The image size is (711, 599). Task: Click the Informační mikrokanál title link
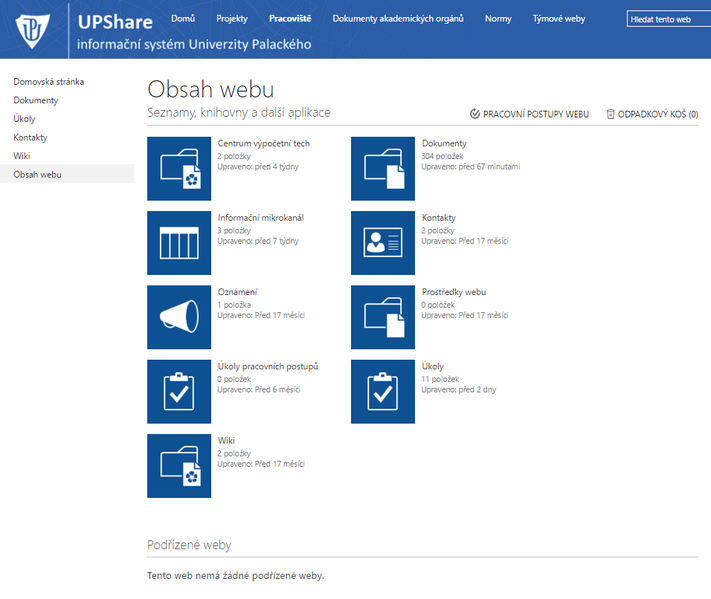coord(261,218)
